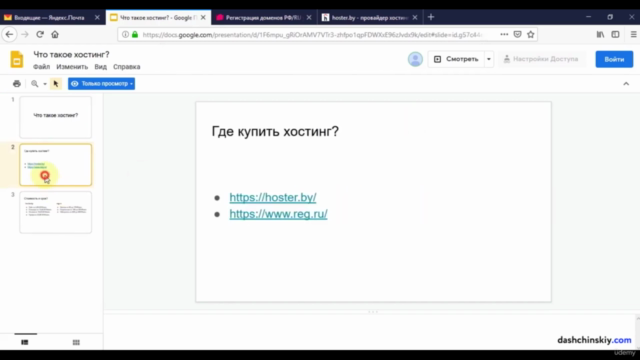Click the browser Back arrow

tap(9, 35)
